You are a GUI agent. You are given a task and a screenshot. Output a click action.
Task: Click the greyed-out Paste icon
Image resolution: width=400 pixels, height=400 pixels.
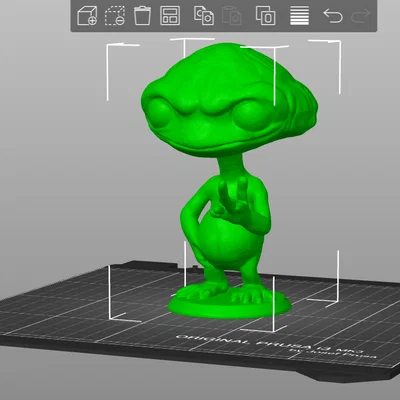231,15
